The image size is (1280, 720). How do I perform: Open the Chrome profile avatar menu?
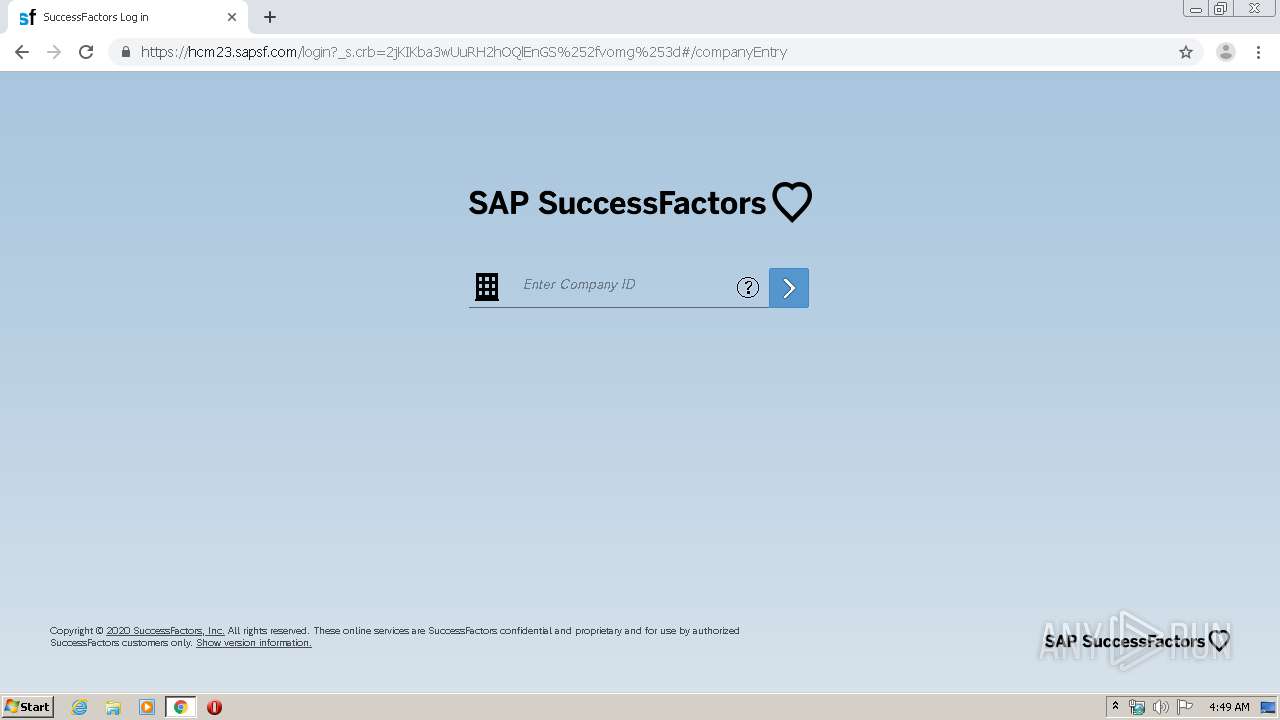click(1226, 52)
